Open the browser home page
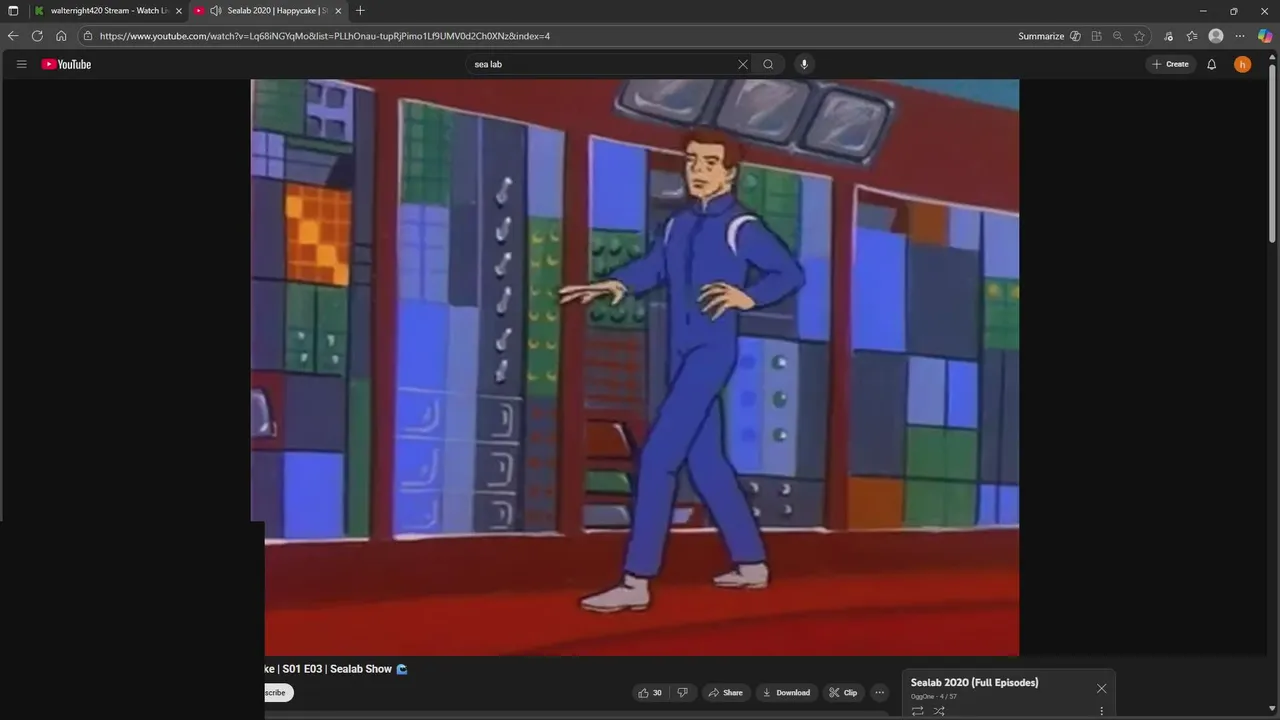The width and height of the screenshot is (1280, 720). click(x=61, y=36)
